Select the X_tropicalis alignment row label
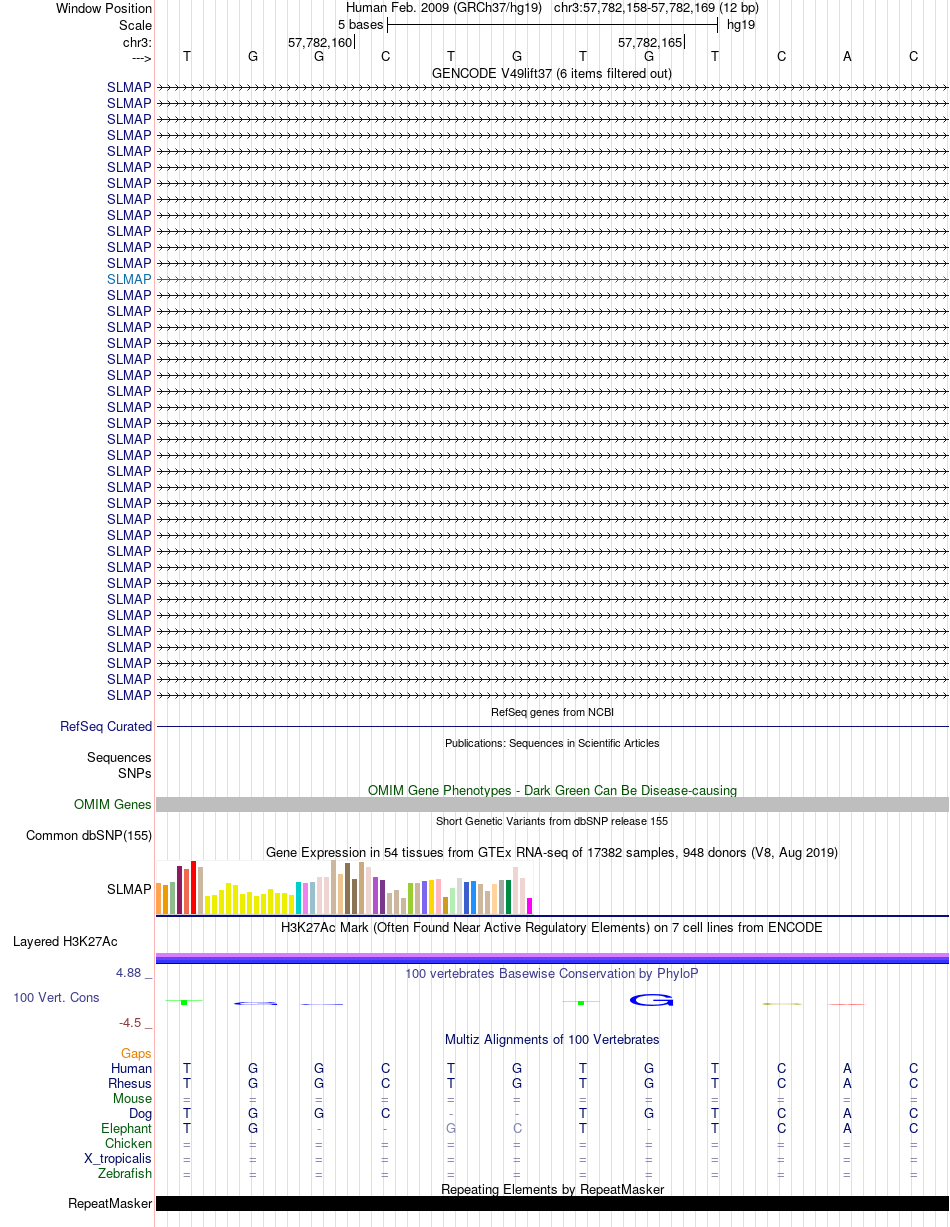Image resolution: width=950 pixels, height=1227 pixels. click(x=118, y=1158)
